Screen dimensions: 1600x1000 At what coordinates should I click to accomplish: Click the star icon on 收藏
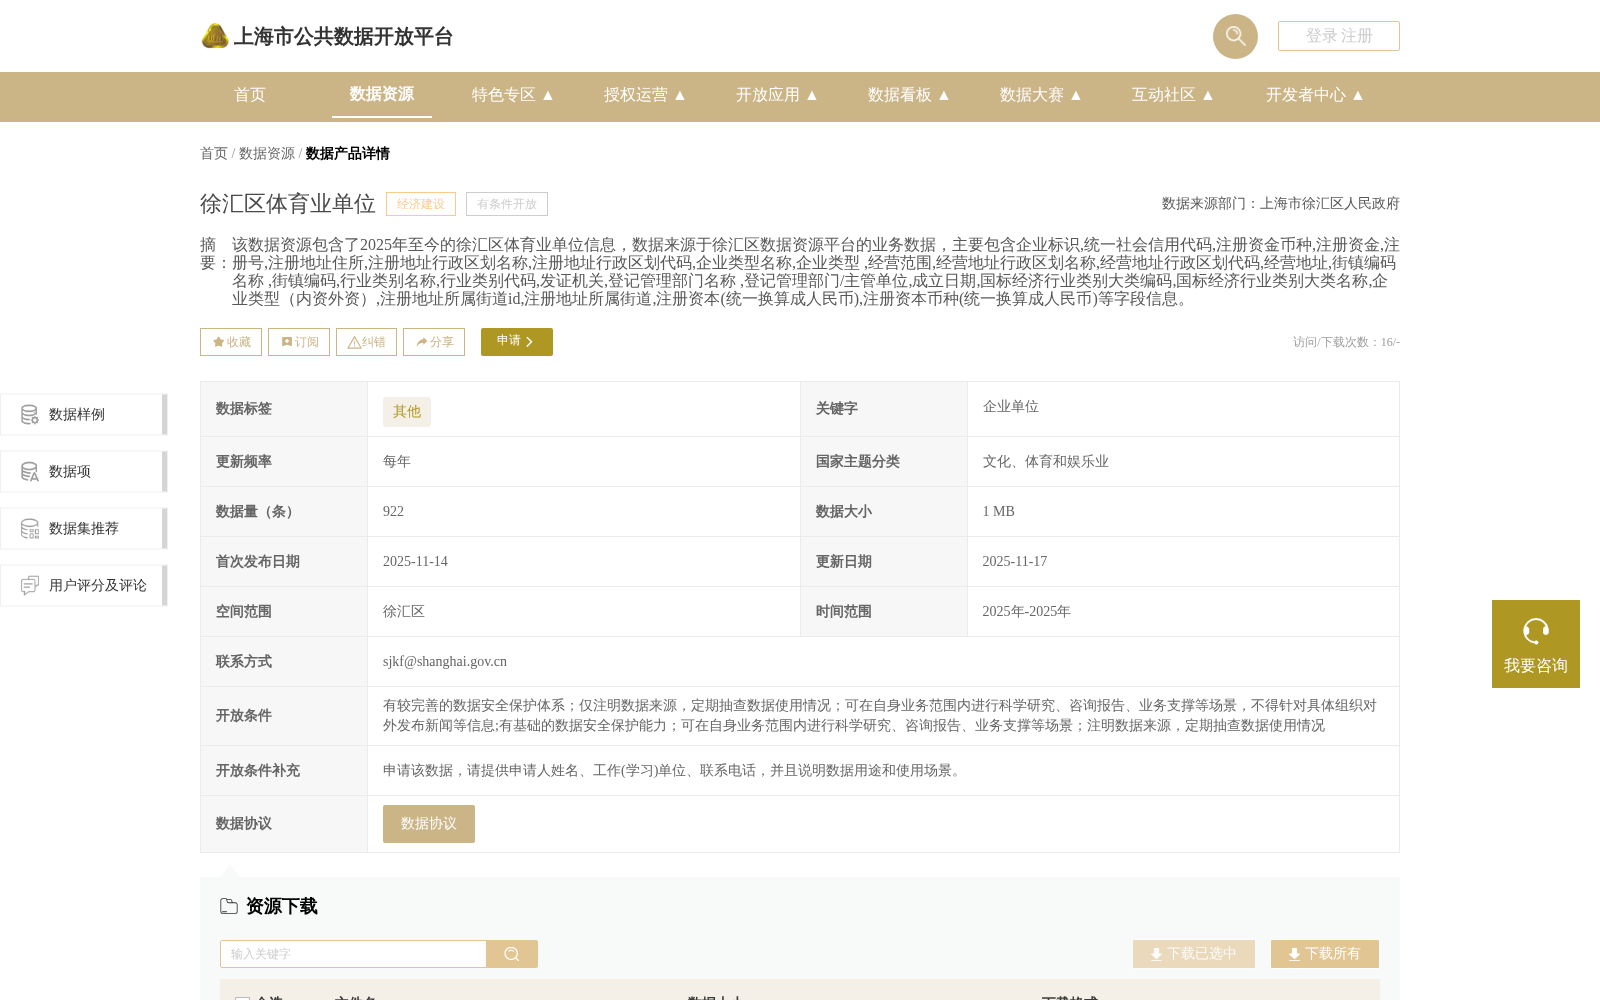click(x=218, y=342)
